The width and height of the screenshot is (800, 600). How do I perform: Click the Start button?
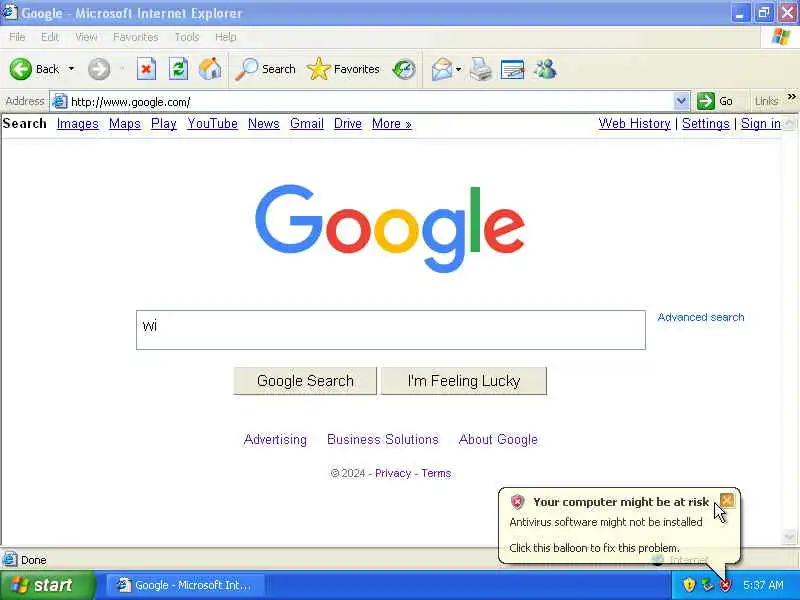47,585
